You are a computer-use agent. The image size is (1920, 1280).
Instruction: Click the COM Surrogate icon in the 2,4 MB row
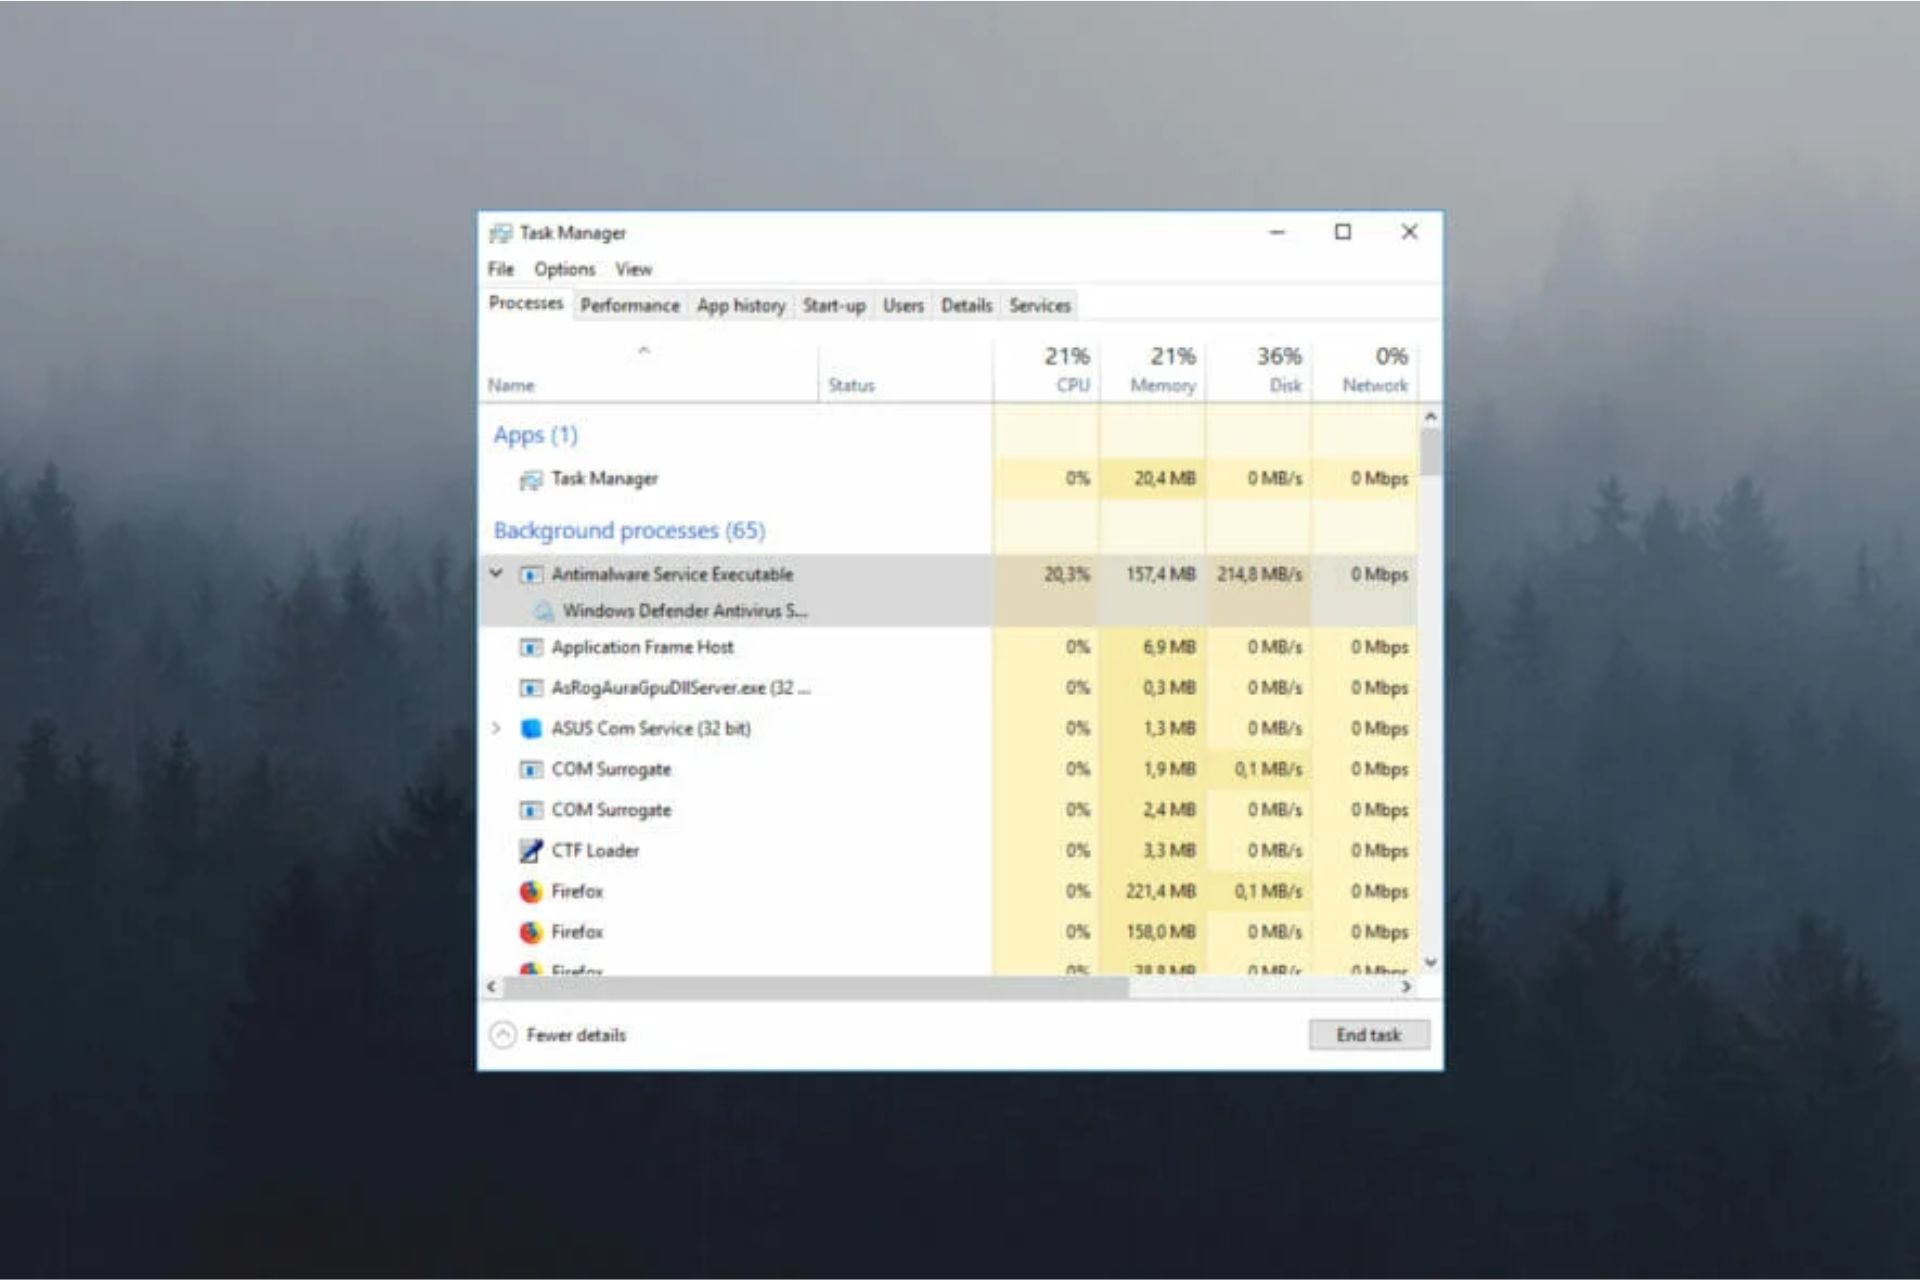[531, 811]
